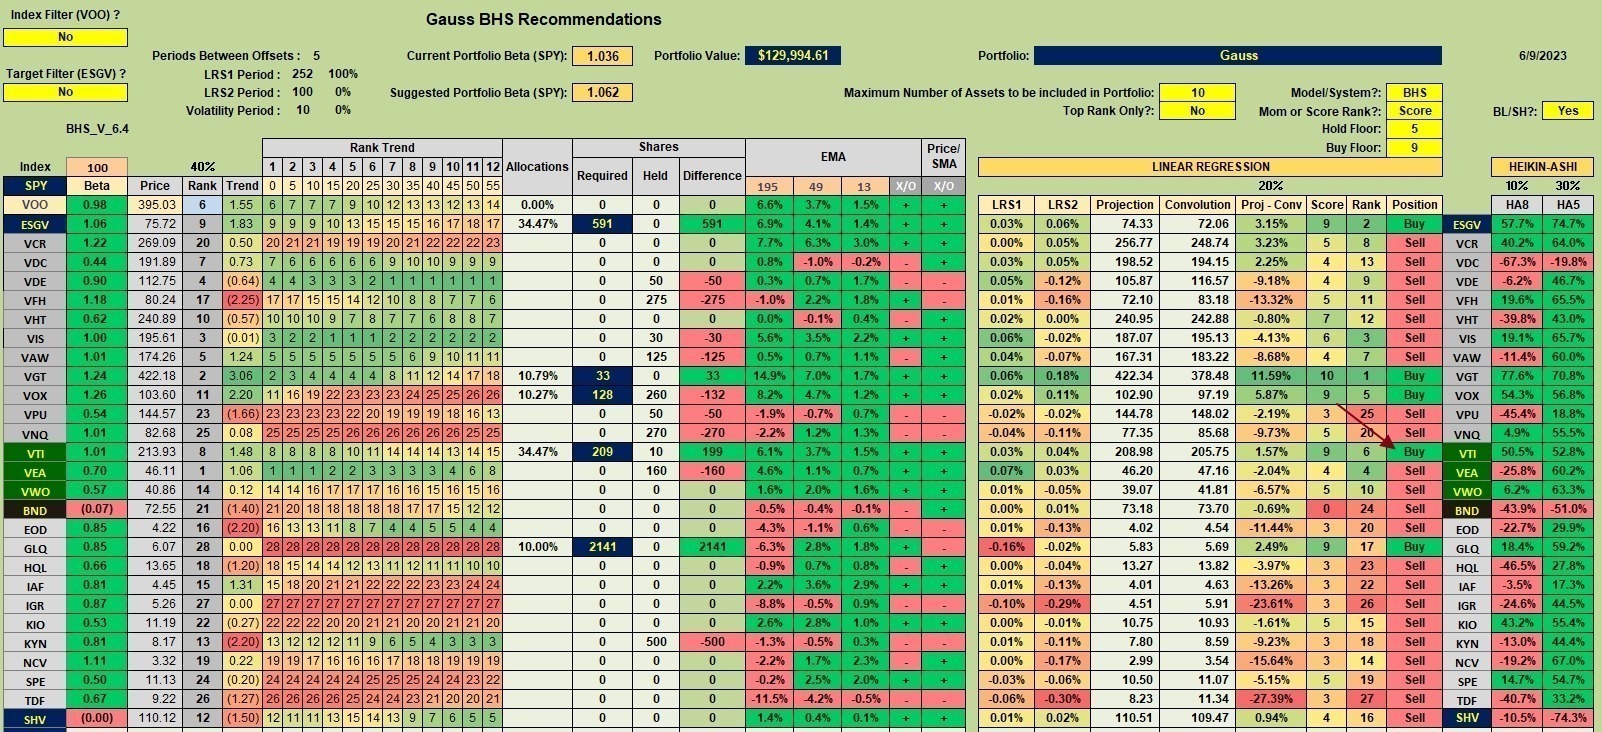
Task: Click the Model/System cell showing BHS
Action: coord(1415,92)
